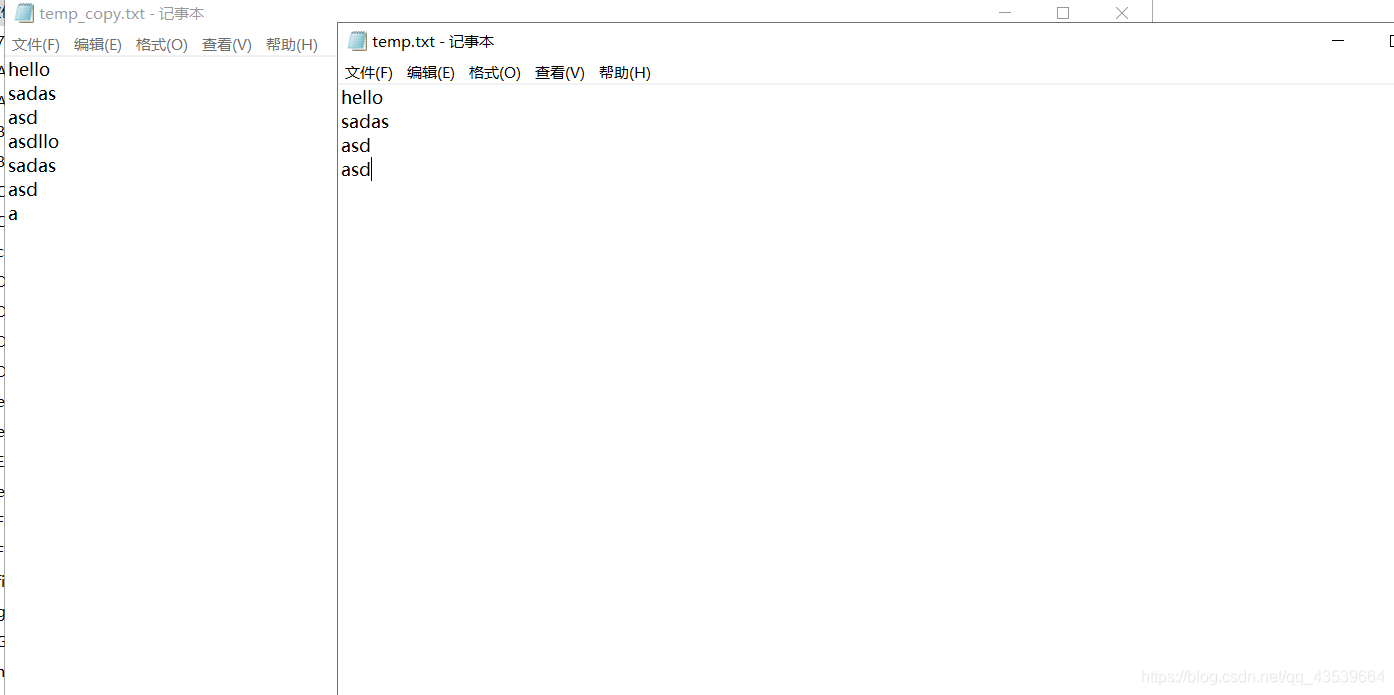Open 帮助(H) menu in temp_copy.txt window
This screenshot has height=695, width=1394.
[x=292, y=45]
